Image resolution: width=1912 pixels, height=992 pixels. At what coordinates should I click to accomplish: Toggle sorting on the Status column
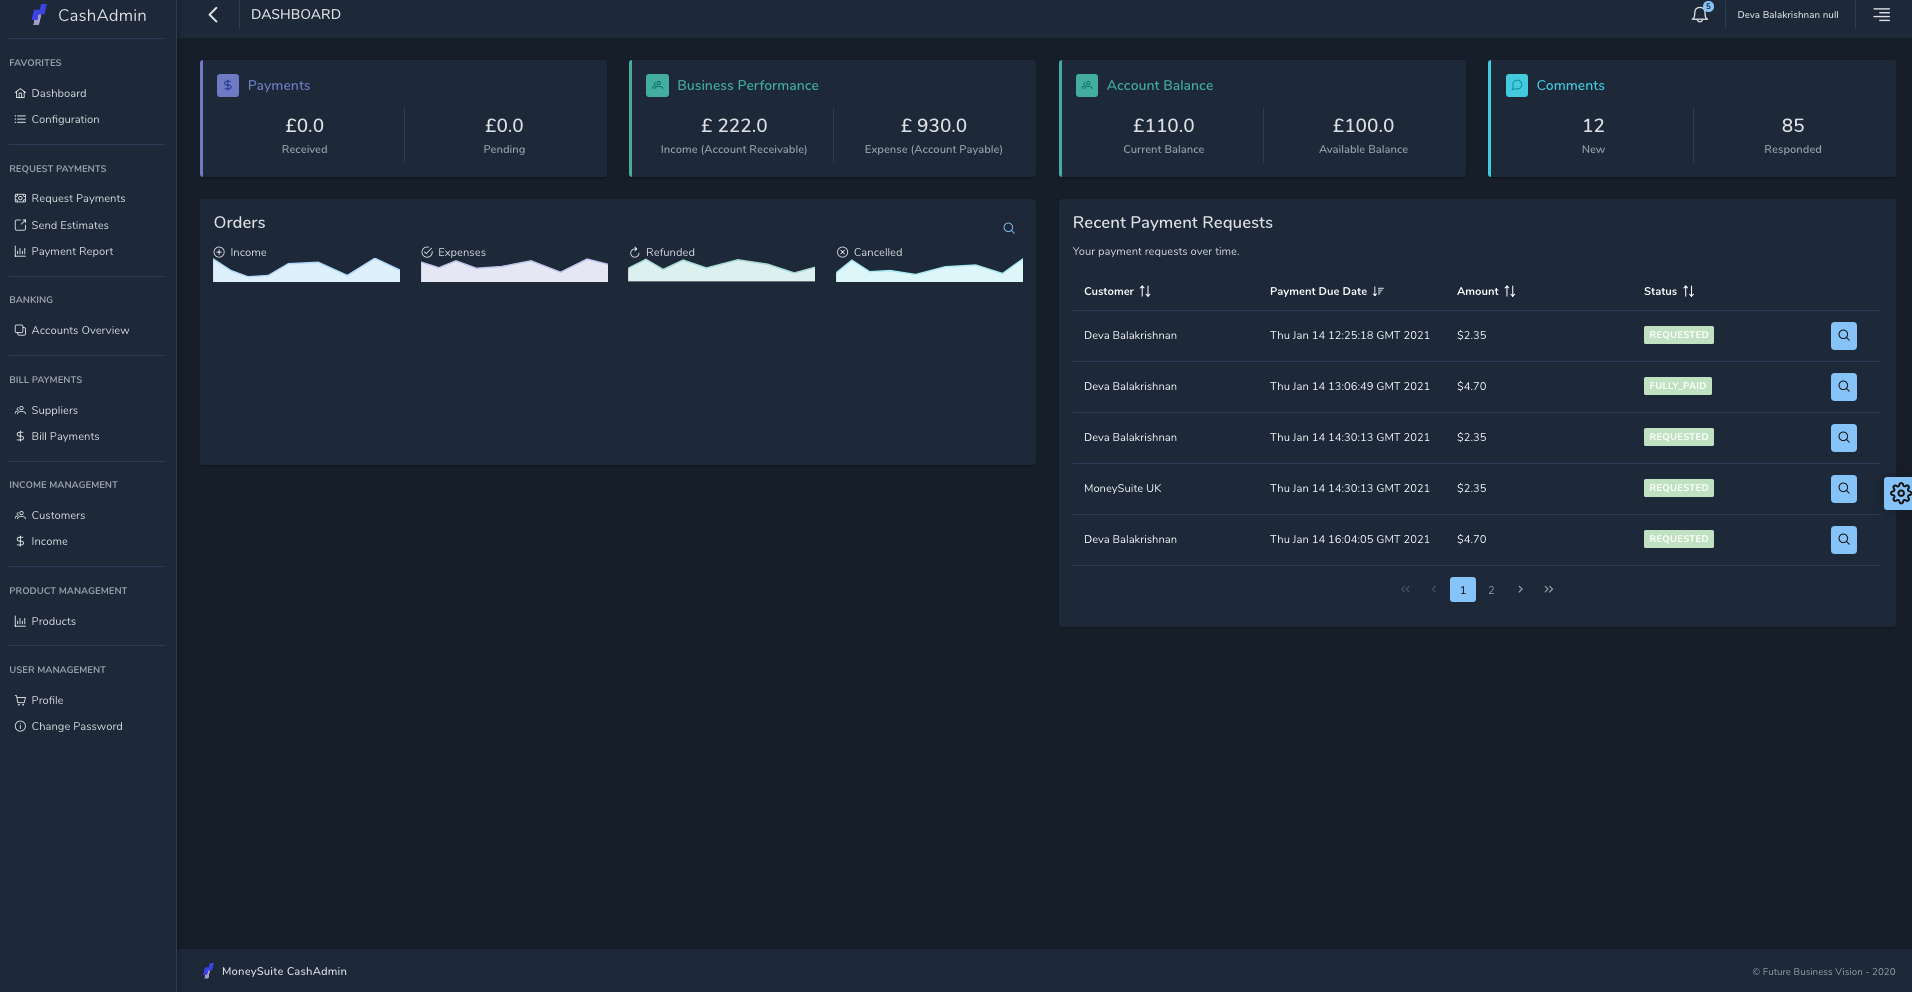pos(1688,292)
